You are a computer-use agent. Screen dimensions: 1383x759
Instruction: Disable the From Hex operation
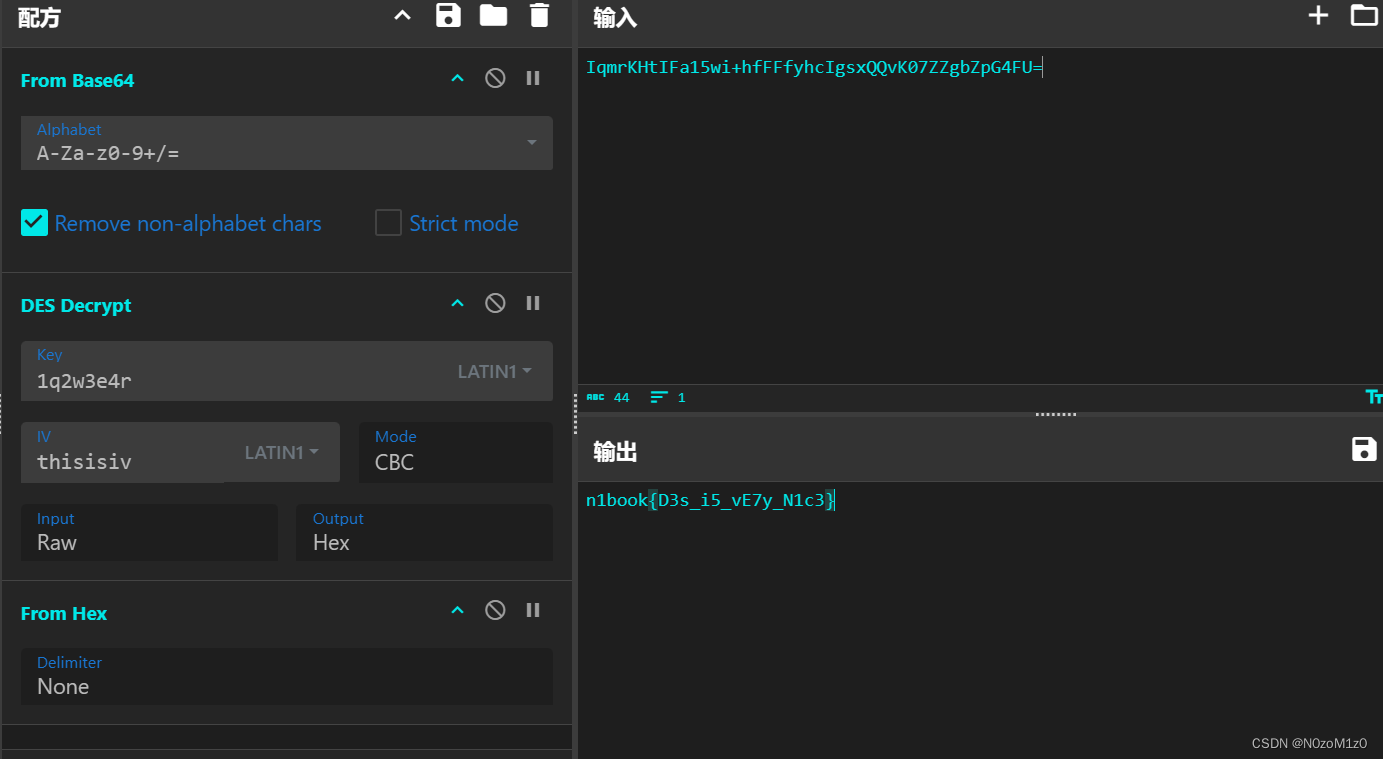coord(495,610)
